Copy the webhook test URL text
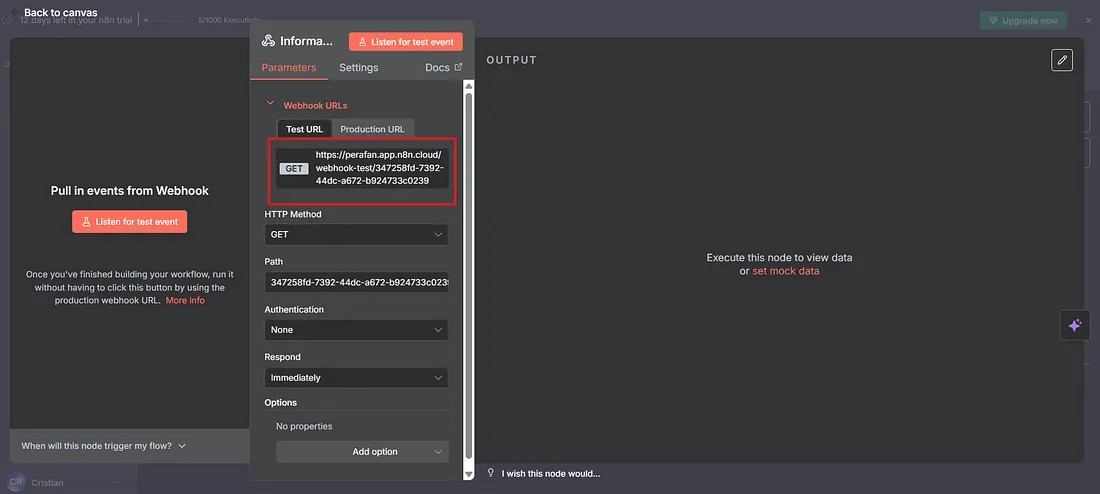1100x494 pixels. (380, 168)
